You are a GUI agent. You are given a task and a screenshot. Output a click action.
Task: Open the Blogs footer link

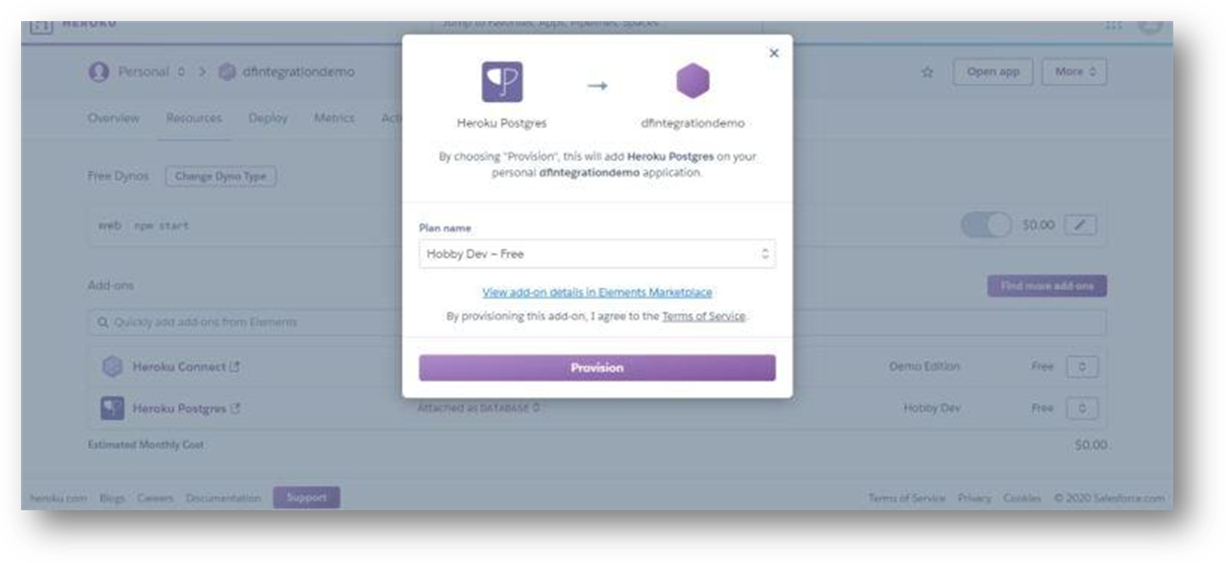113,498
